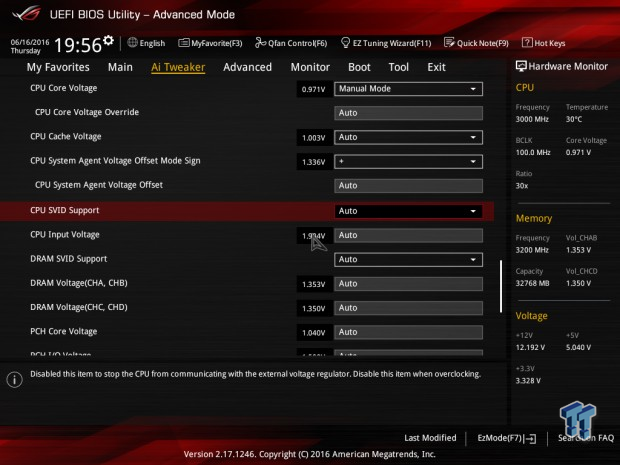Switch to the Main tab

(120, 67)
